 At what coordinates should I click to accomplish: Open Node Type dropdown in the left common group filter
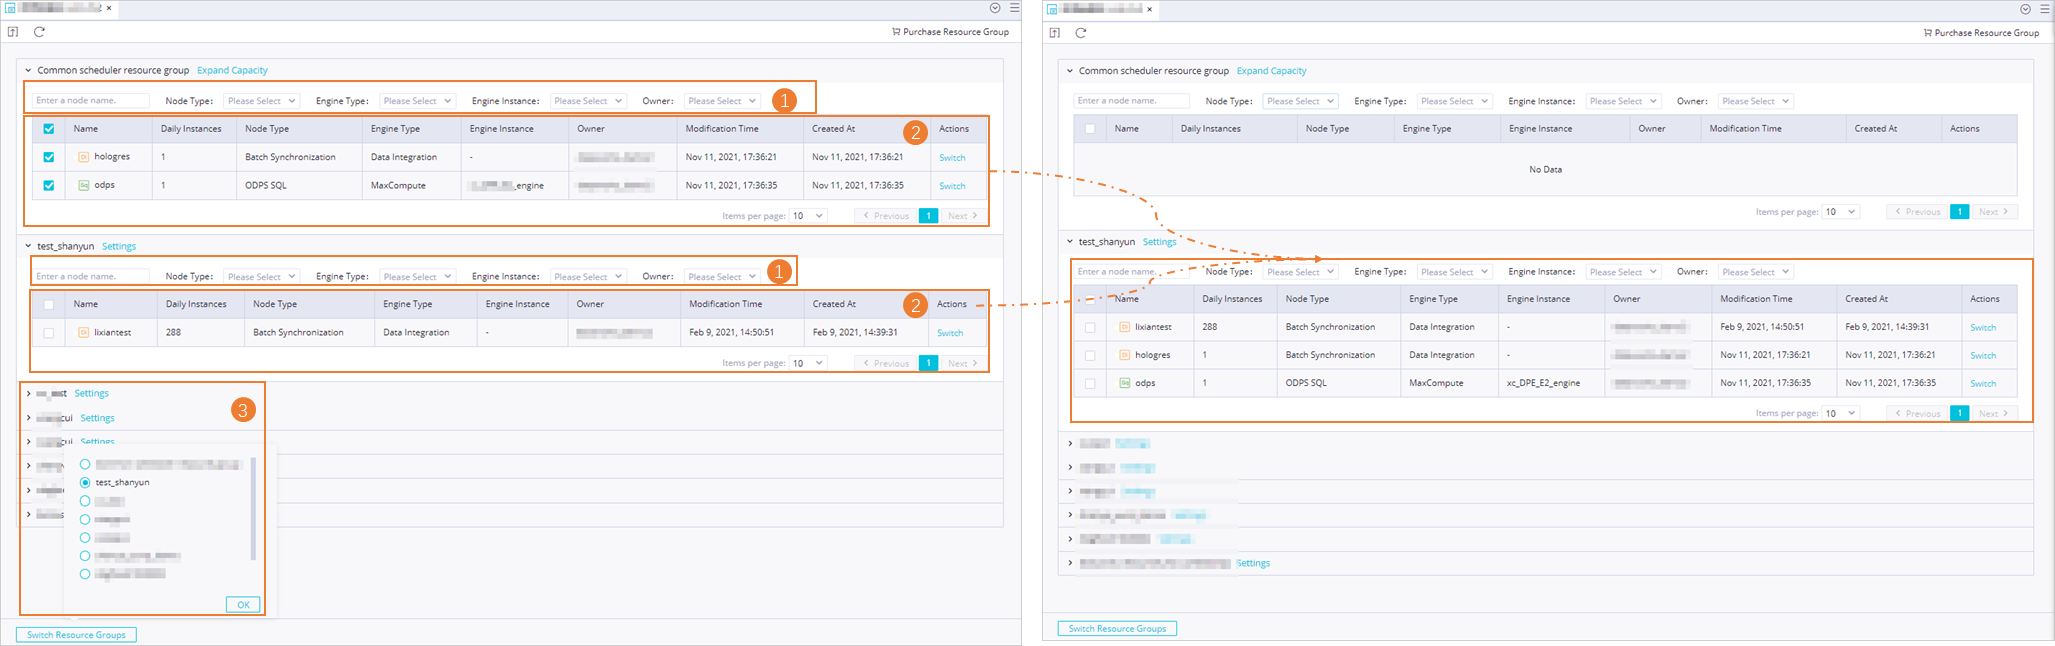click(x=261, y=101)
